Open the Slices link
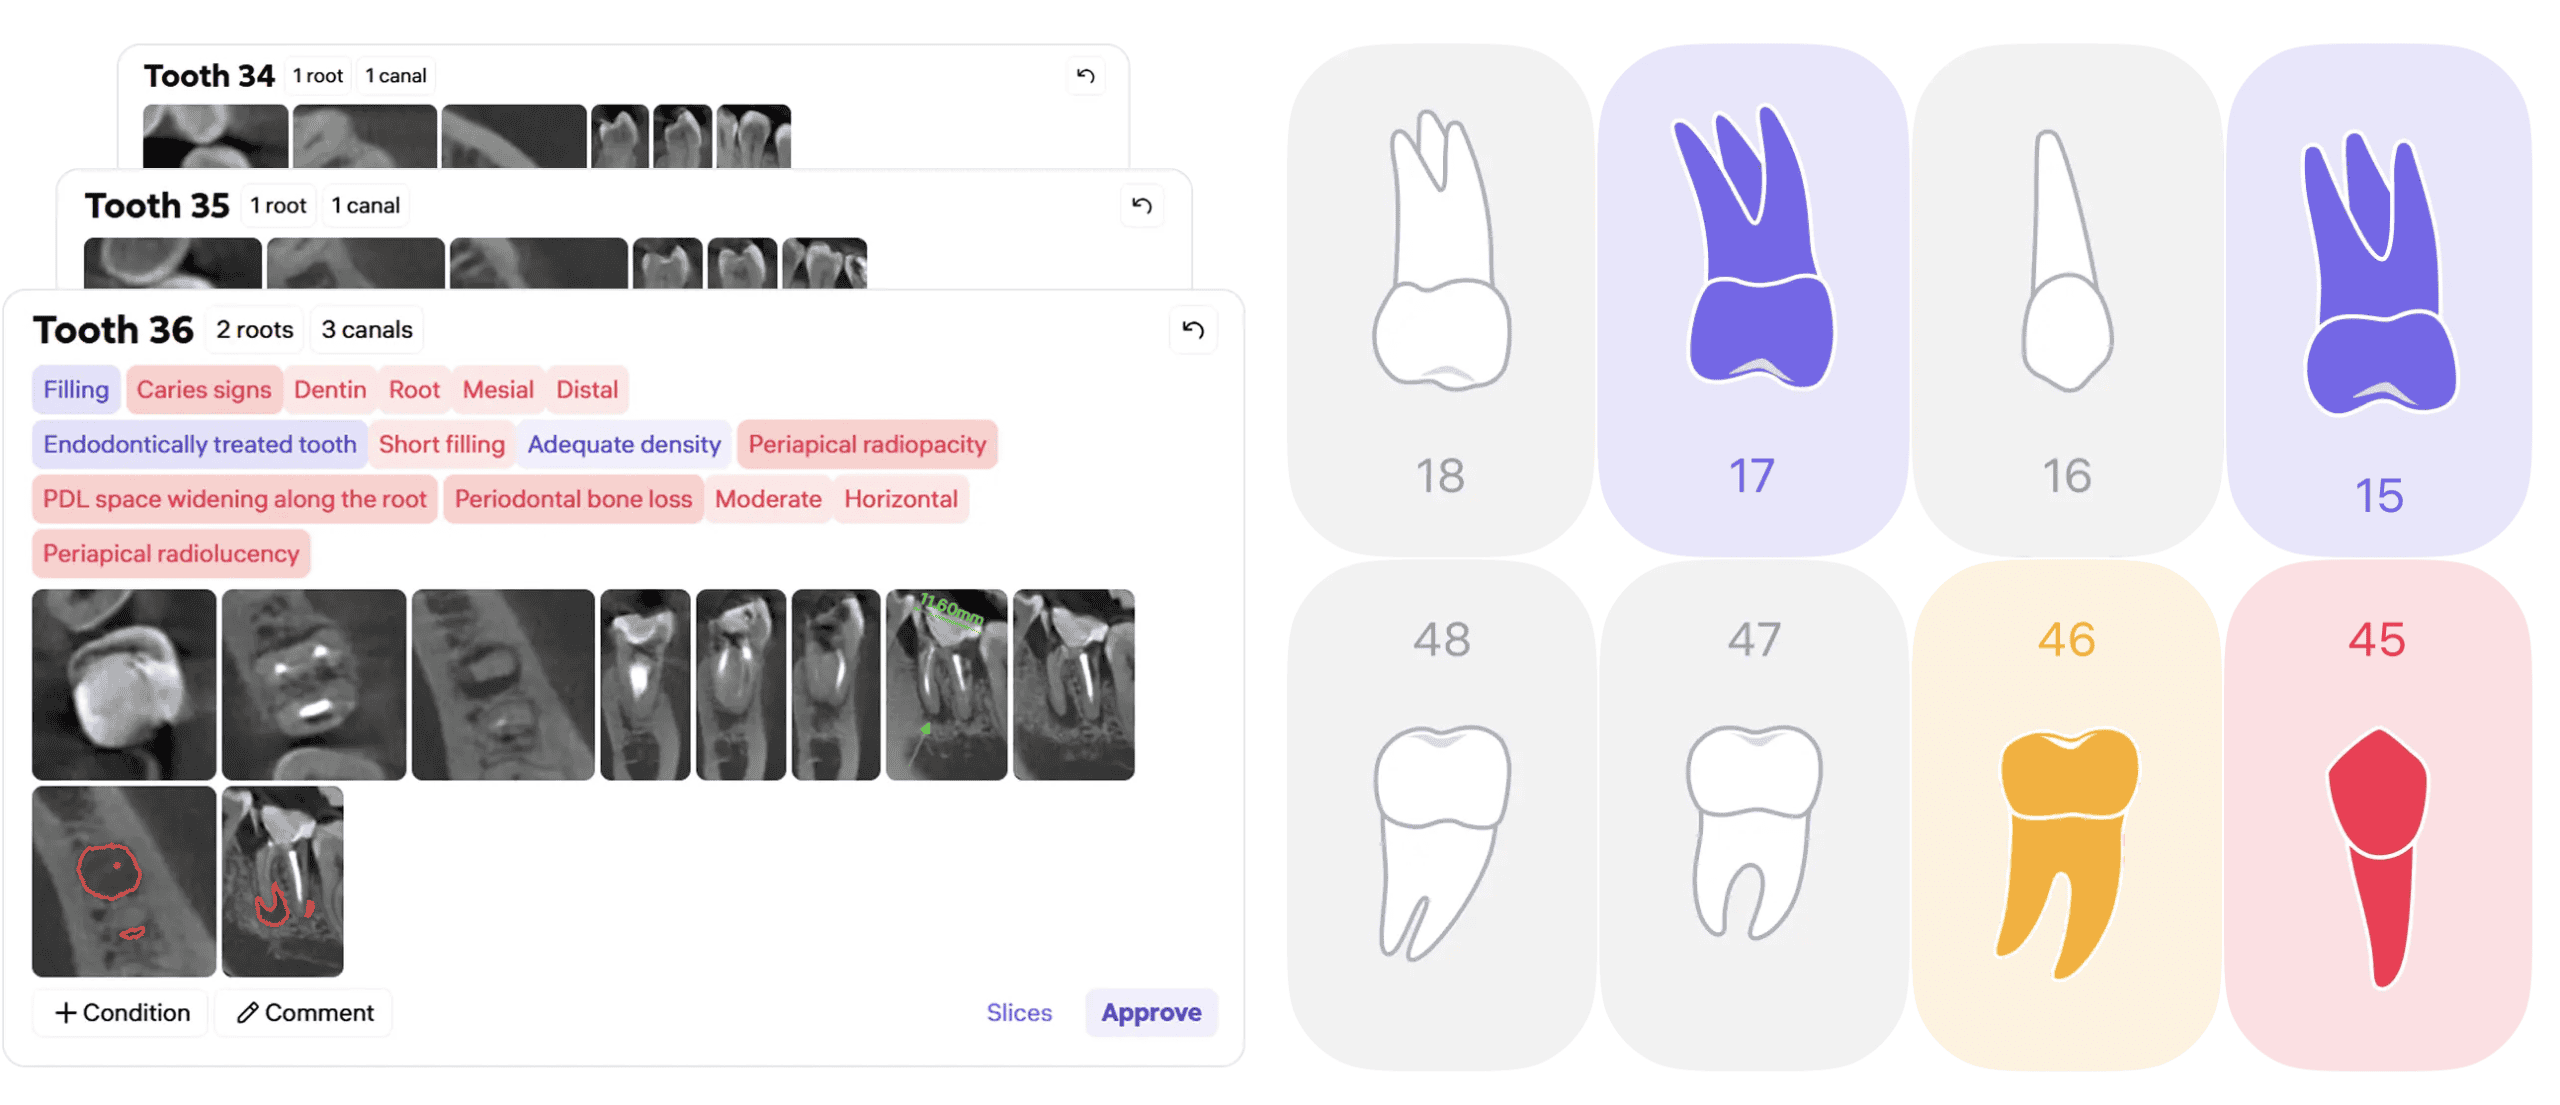 tap(1018, 1013)
